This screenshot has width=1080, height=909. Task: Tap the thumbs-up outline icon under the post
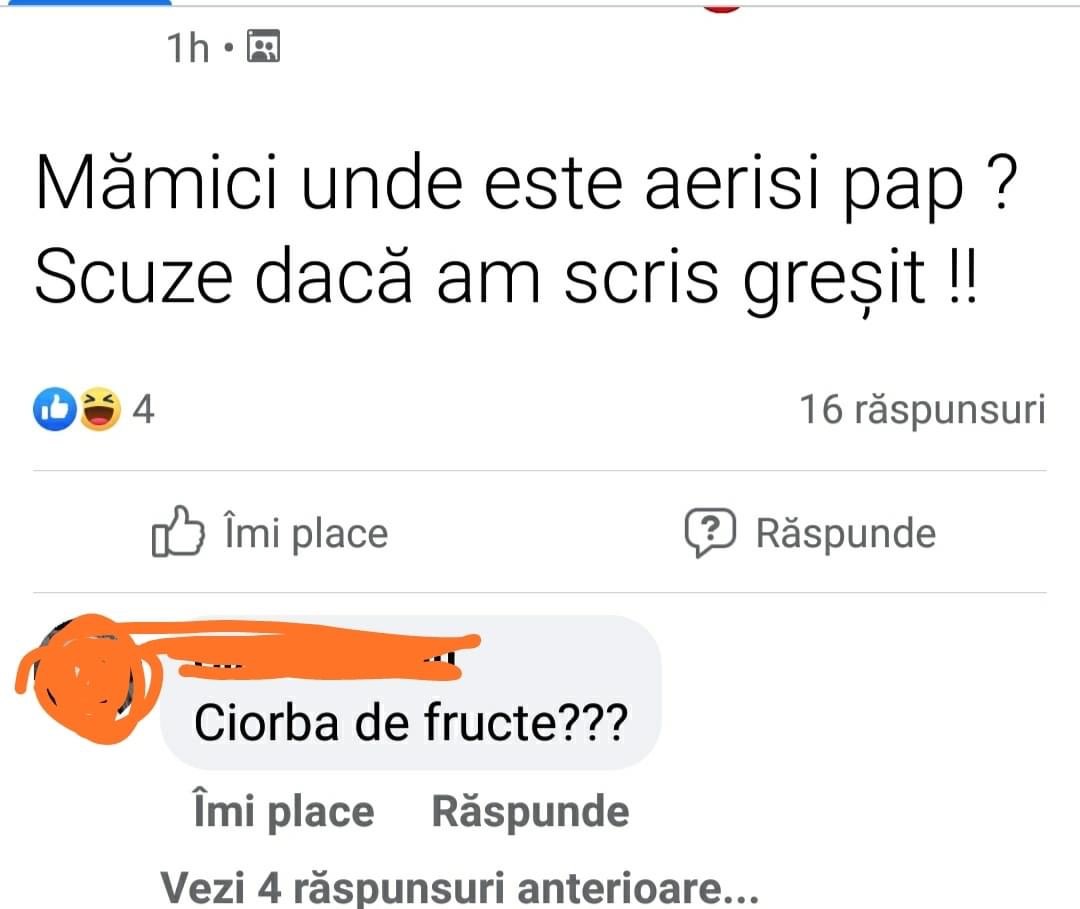178,531
